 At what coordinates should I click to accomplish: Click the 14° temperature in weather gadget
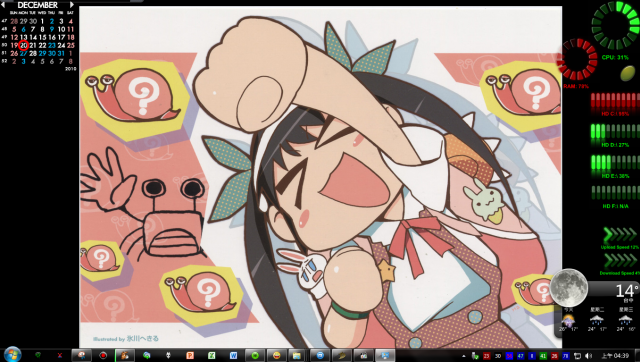(627, 291)
